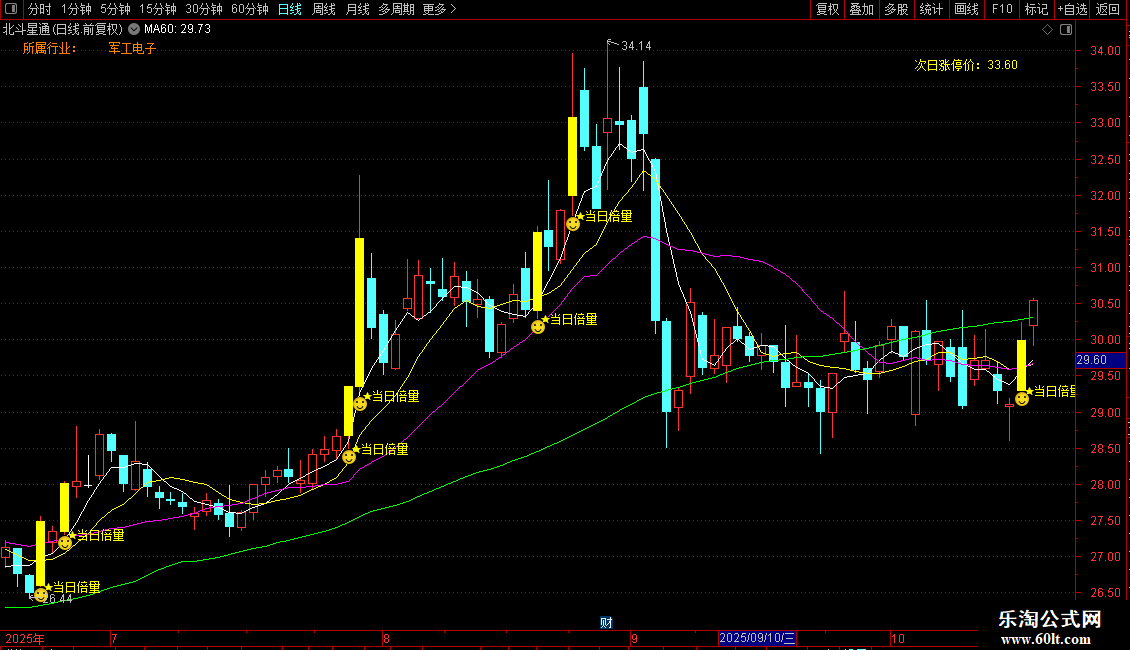Click the 34.00 price axis label
The height and width of the screenshot is (650, 1130).
(1105, 50)
